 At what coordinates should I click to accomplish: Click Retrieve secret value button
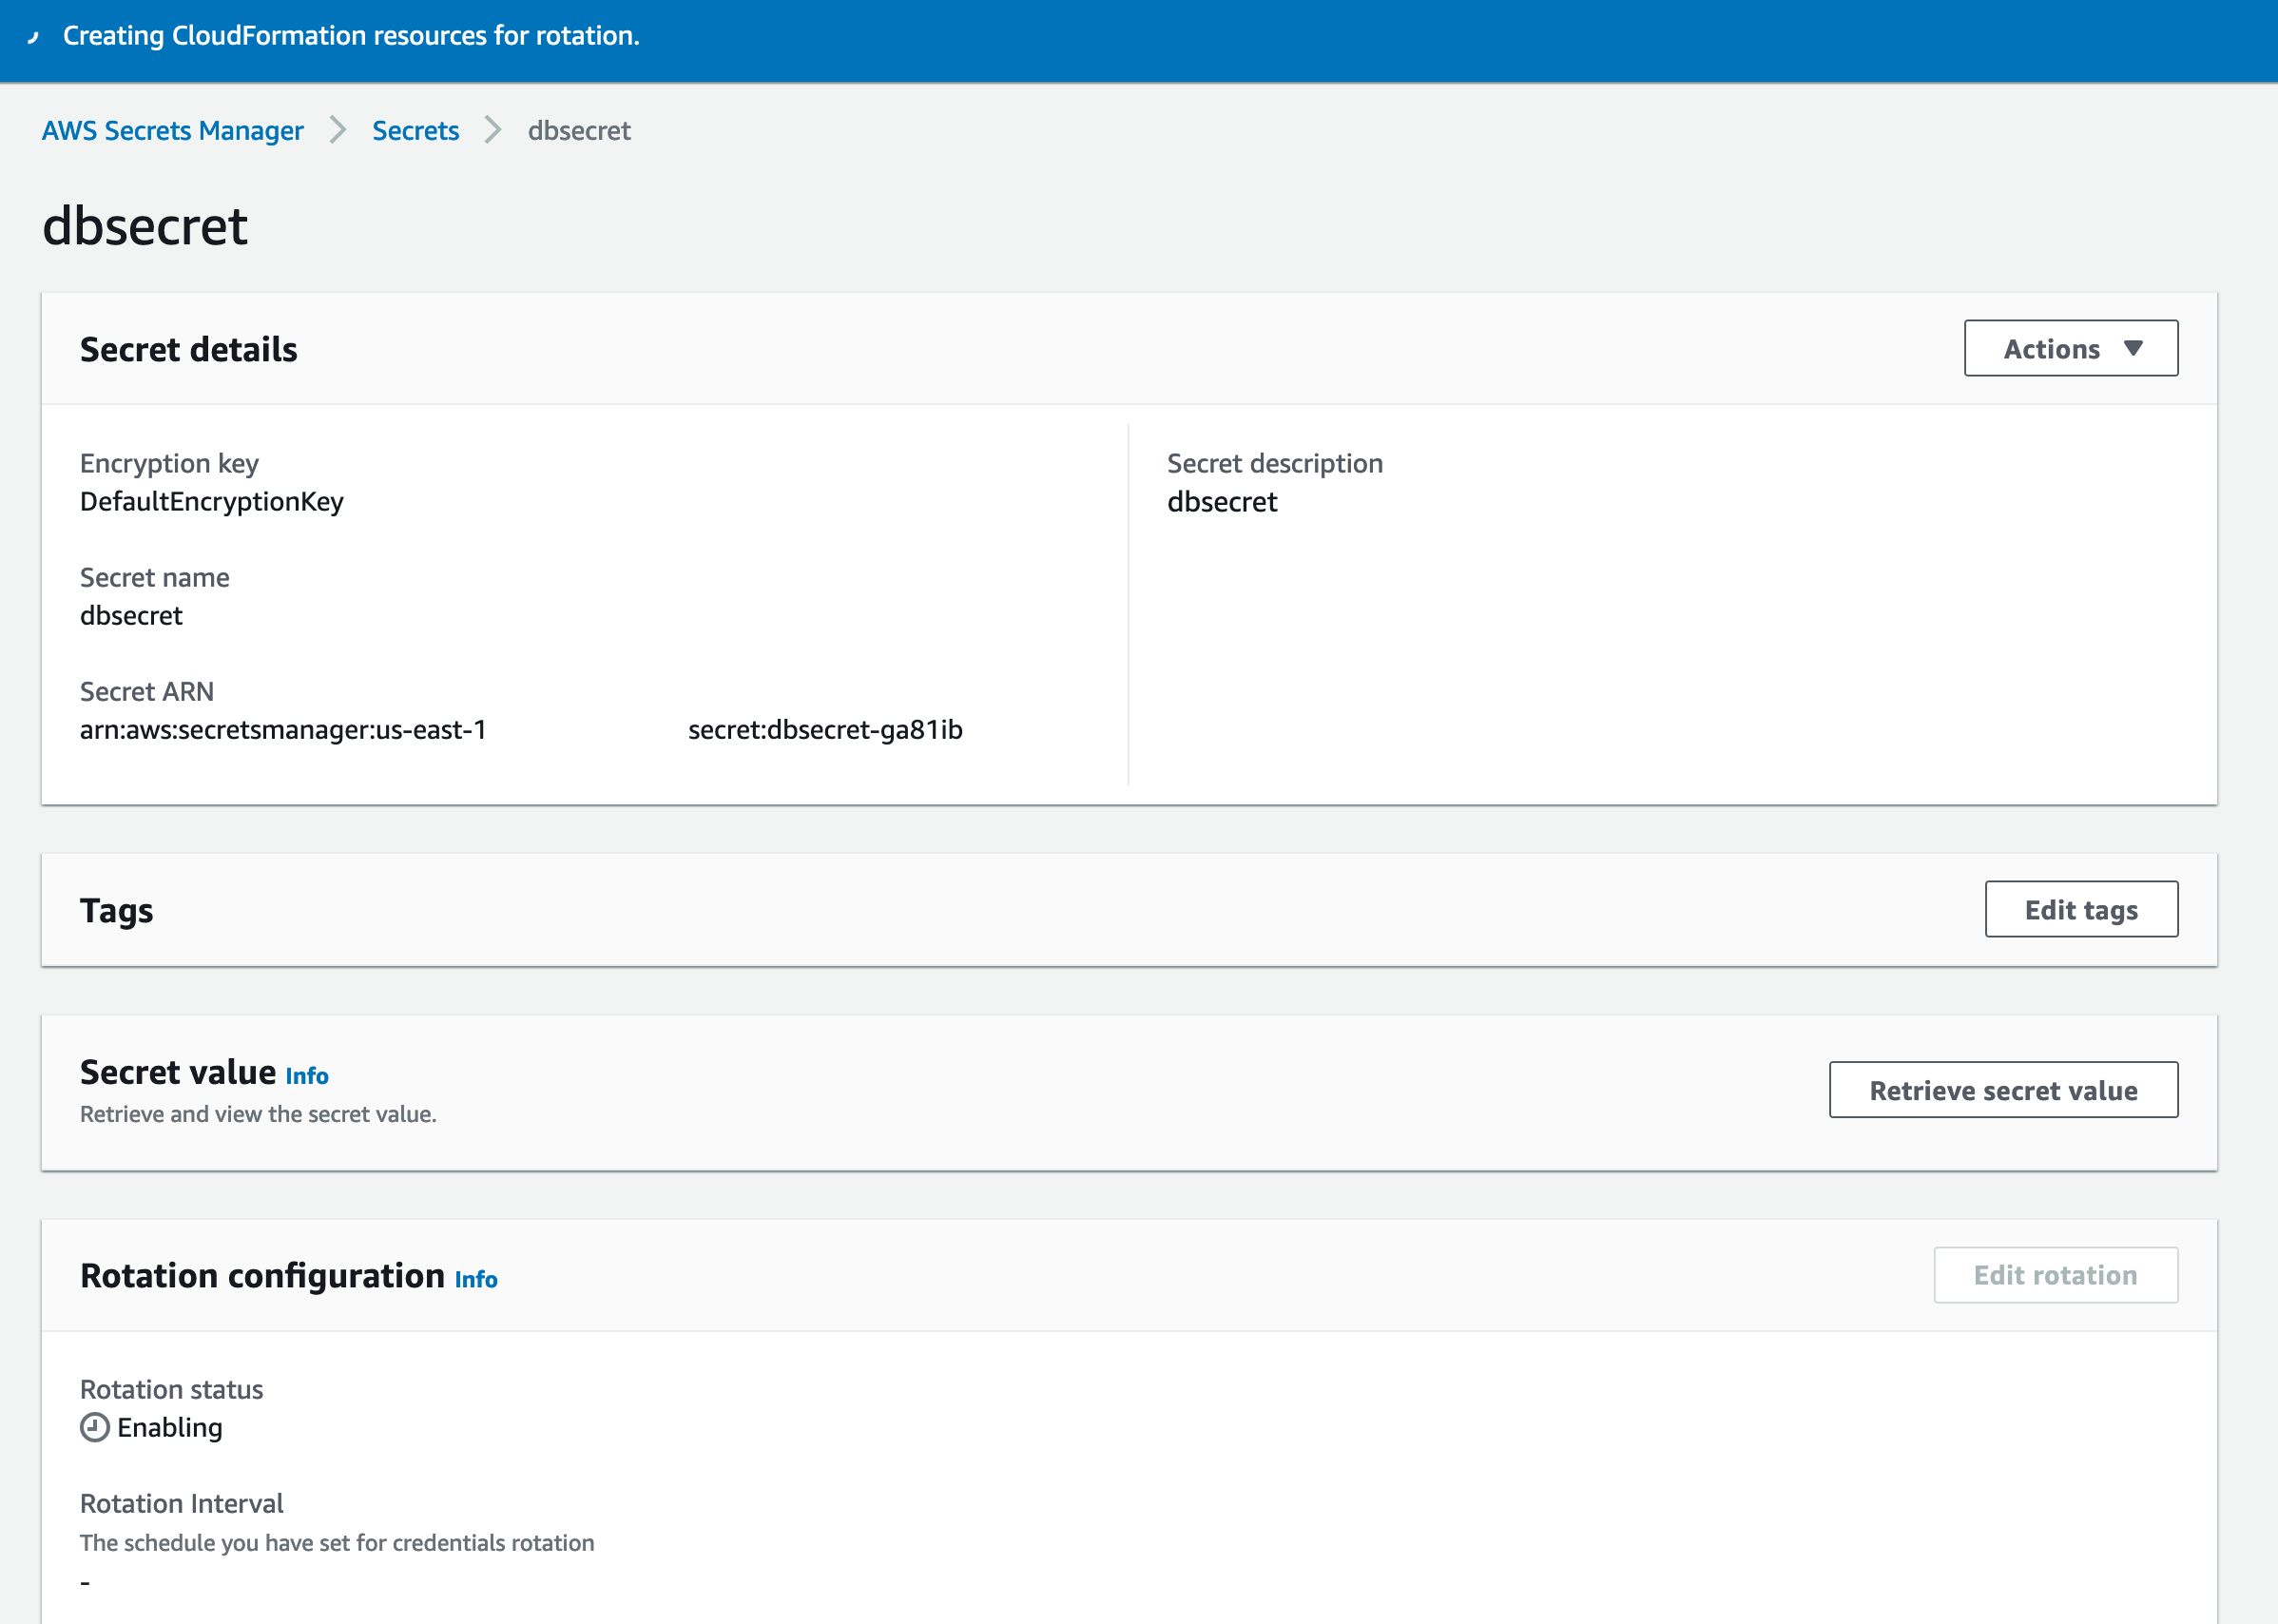(x=2003, y=1090)
